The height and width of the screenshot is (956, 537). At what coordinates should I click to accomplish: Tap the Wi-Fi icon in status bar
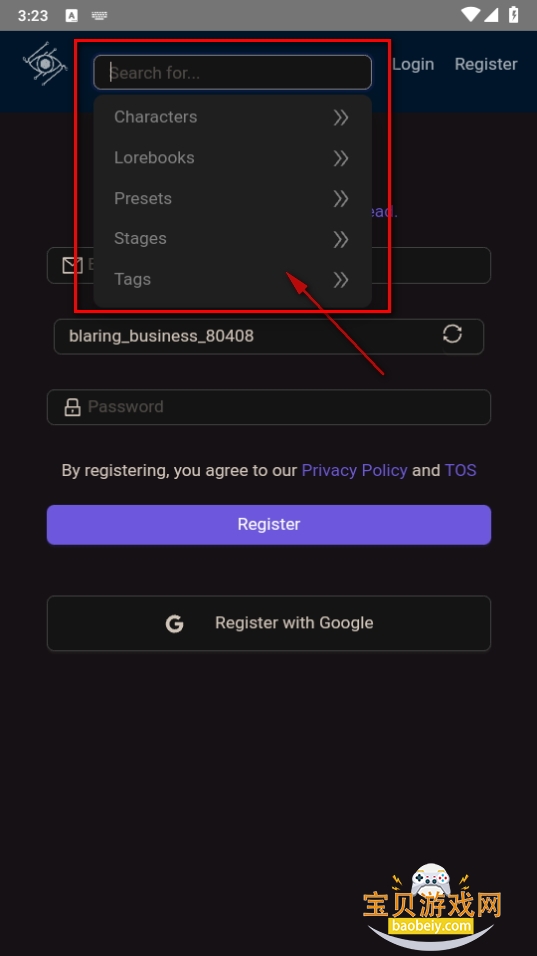471,15
